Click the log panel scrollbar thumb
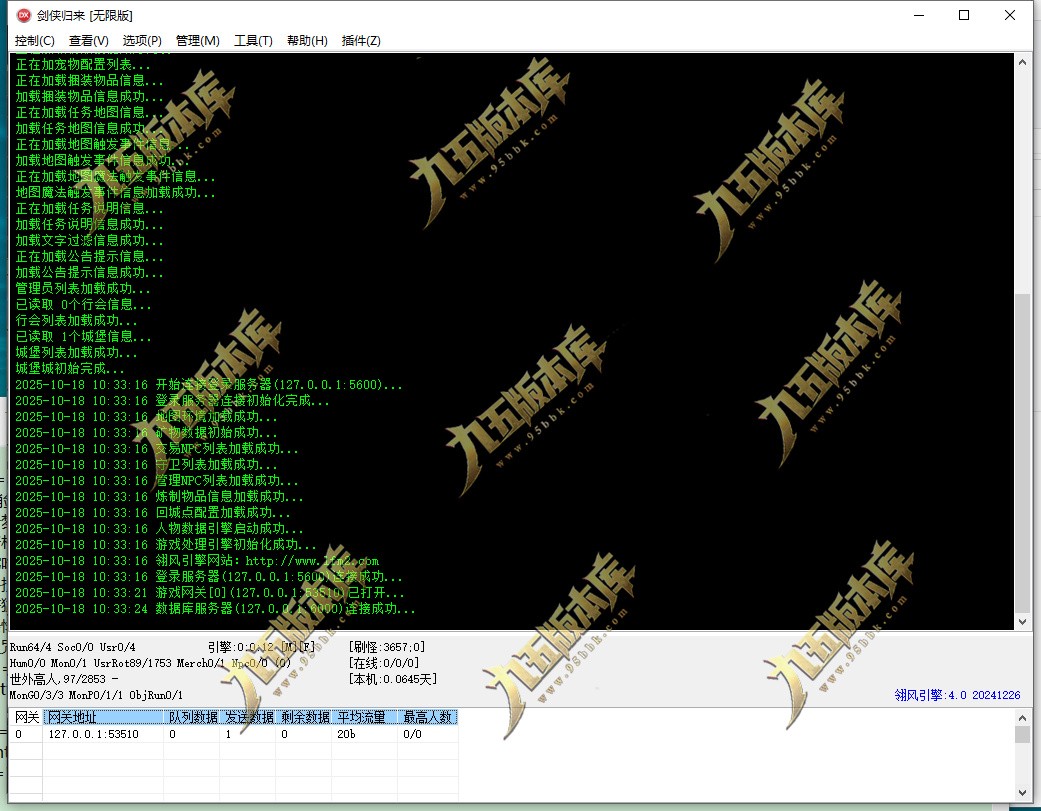The width and height of the screenshot is (1041, 811). point(1022,453)
